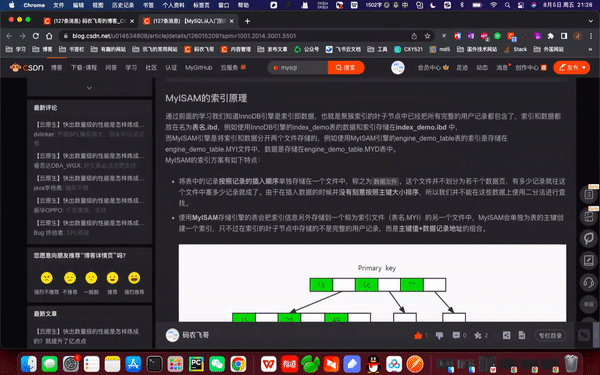600x375 pixels.
Task: Click the CSDN logo
Action: 27,68
